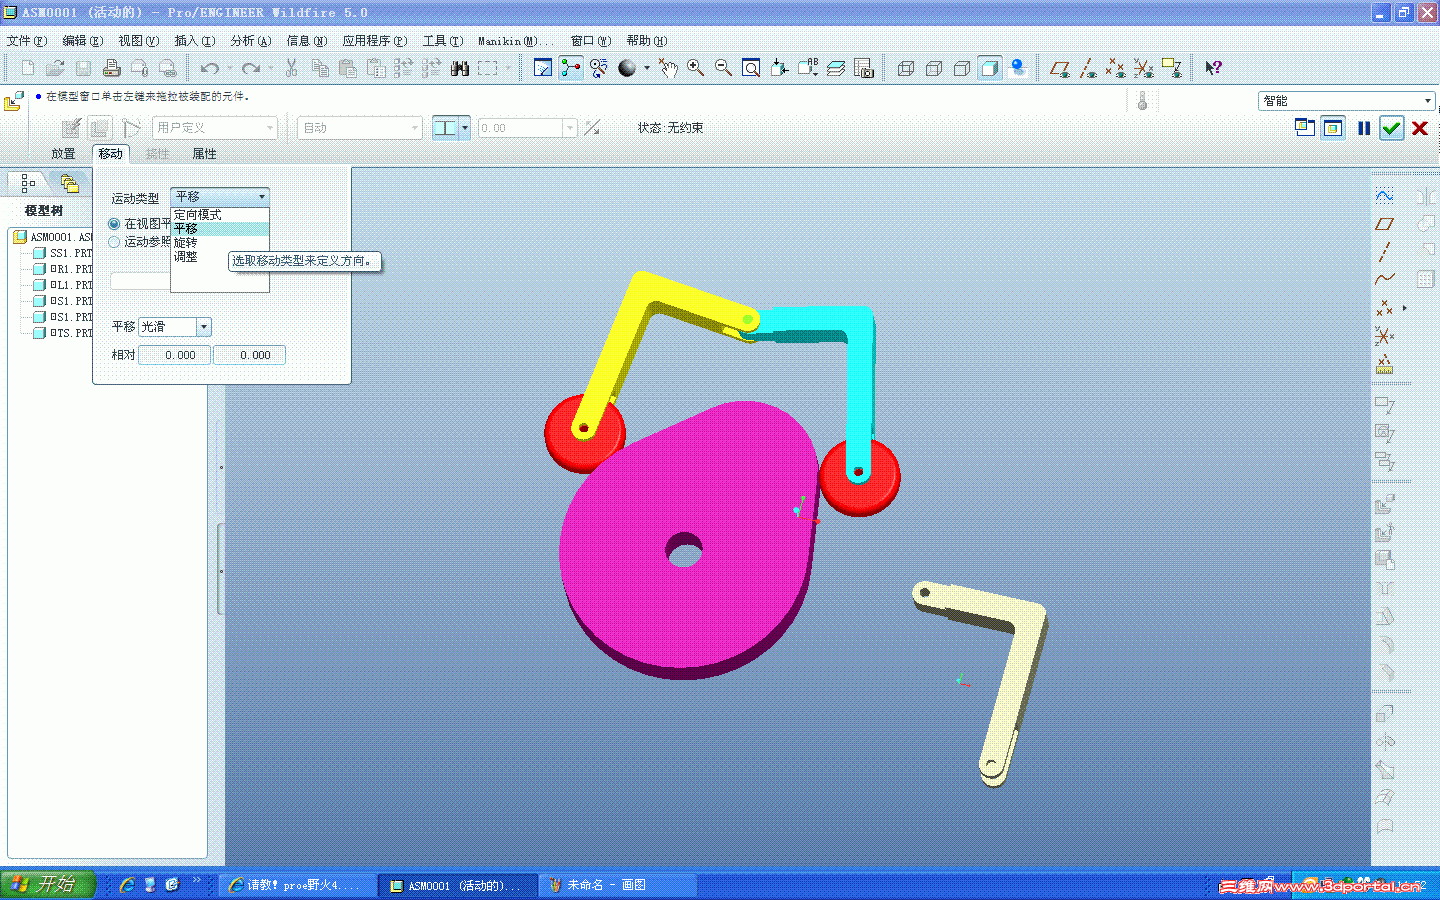This screenshot has width=1440, height=900.
Task: Select the datum plane tool
Action: click(1384, 223)
